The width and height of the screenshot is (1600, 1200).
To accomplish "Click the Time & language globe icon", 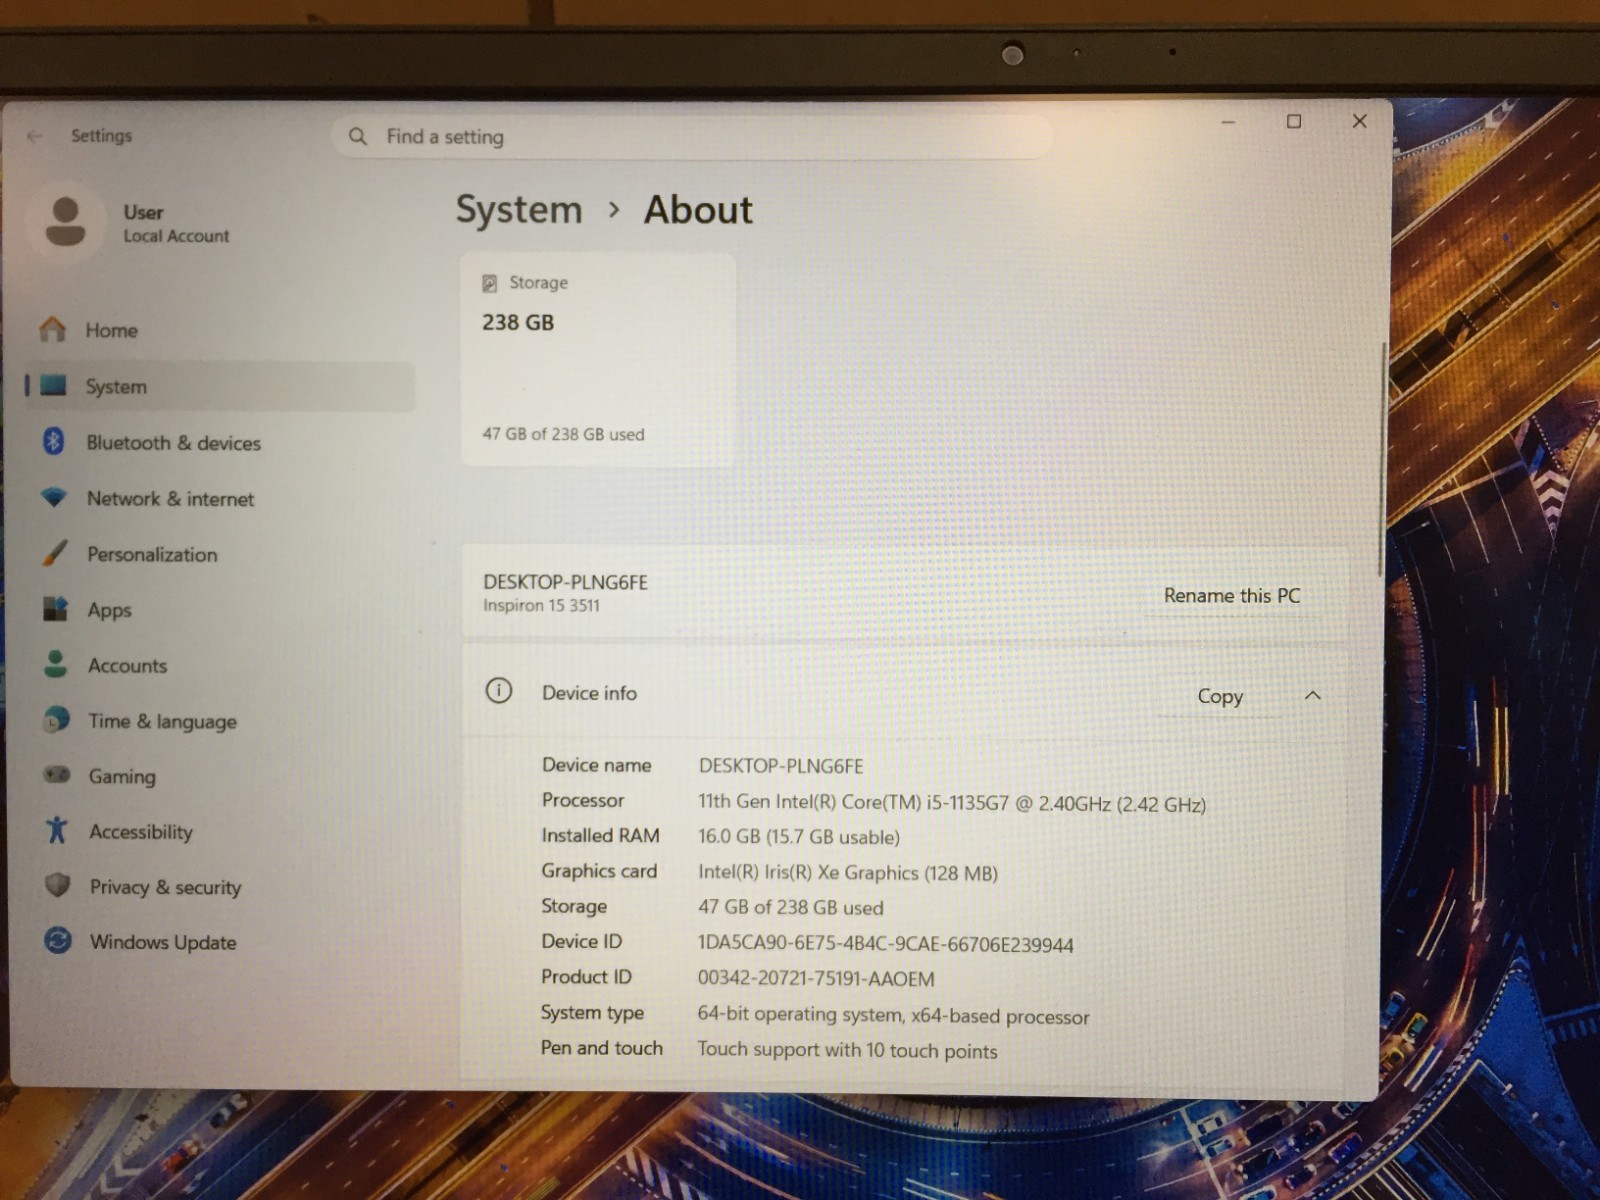I will (57, 720).
